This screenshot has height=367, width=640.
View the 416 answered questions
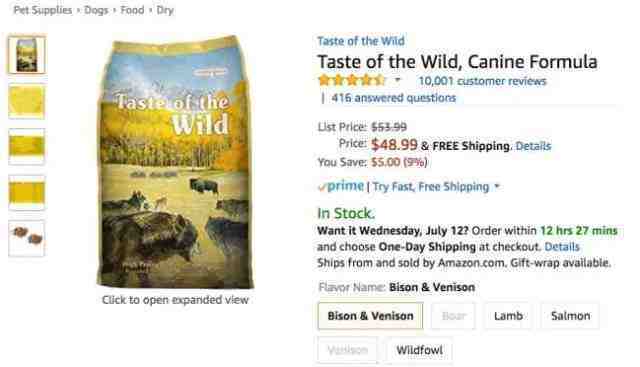[393, 98]
